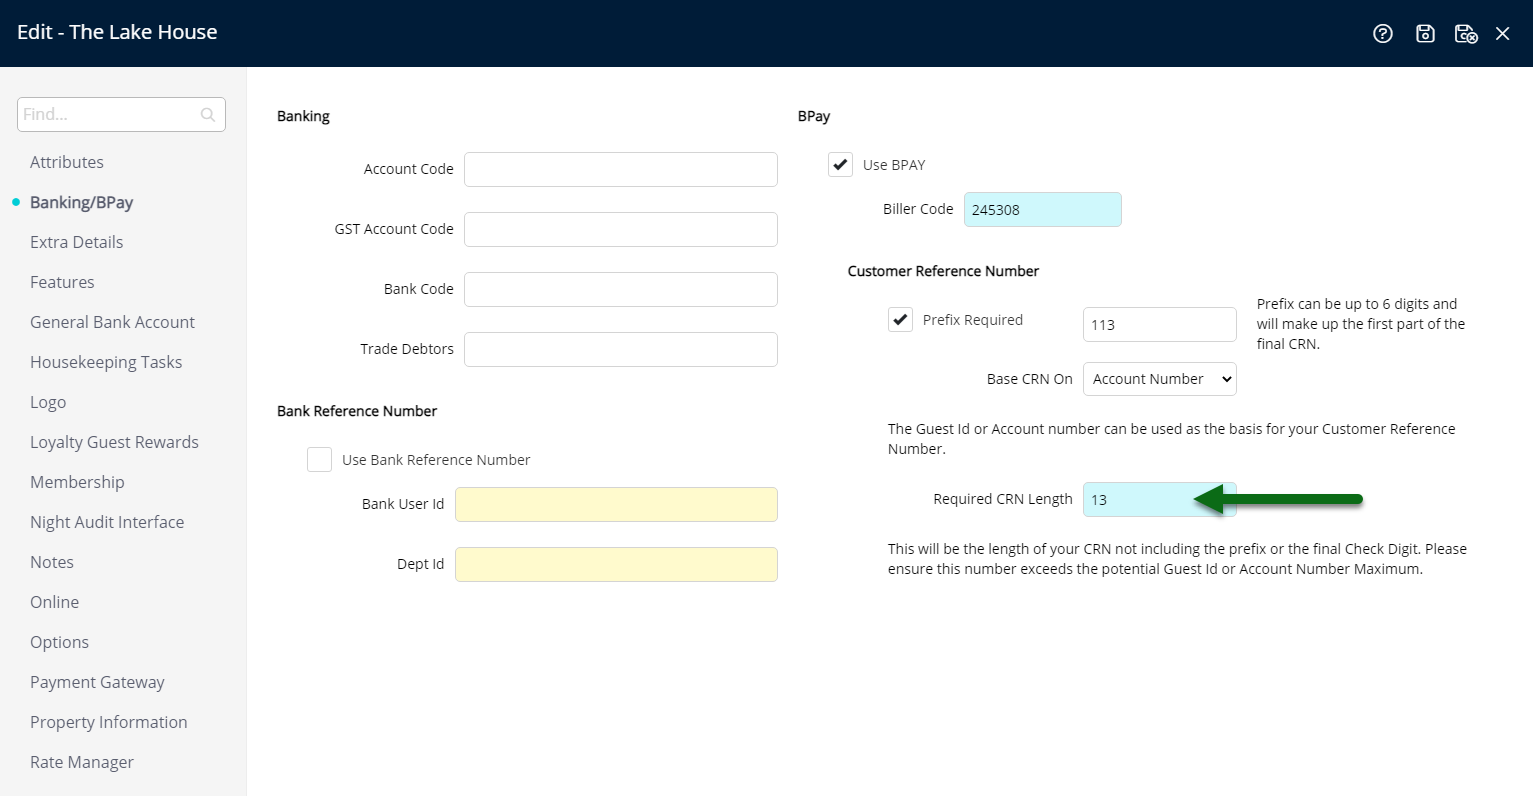Open the Attributes section

67,162
